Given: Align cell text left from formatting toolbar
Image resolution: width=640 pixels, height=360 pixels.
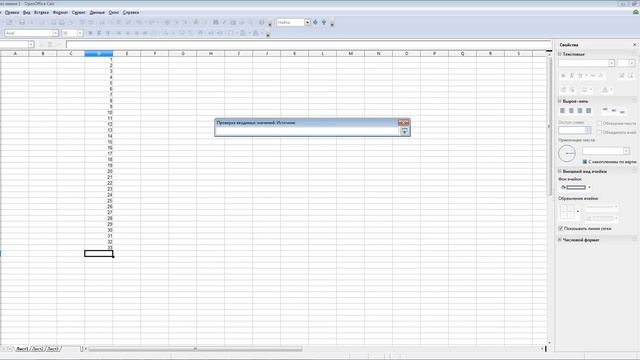Looking at the screenshot, I should [119, 33].
